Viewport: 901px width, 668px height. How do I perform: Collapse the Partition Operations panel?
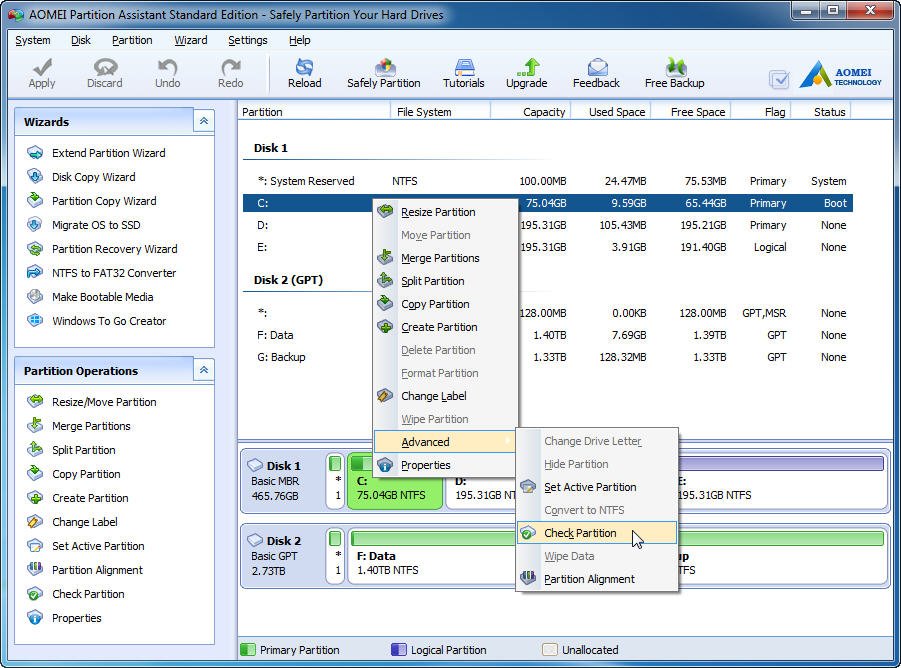(204, 370)
